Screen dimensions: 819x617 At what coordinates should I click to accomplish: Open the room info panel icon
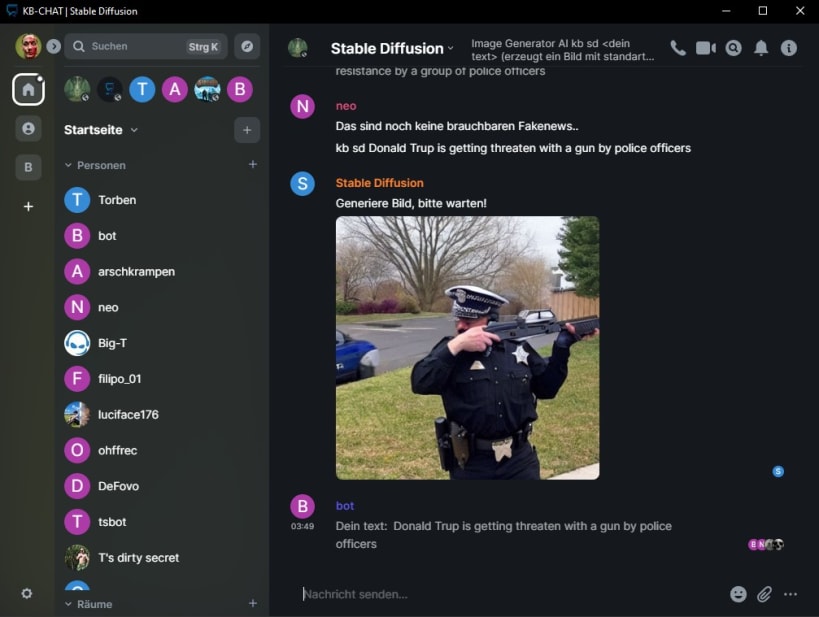tap(789, 48)
